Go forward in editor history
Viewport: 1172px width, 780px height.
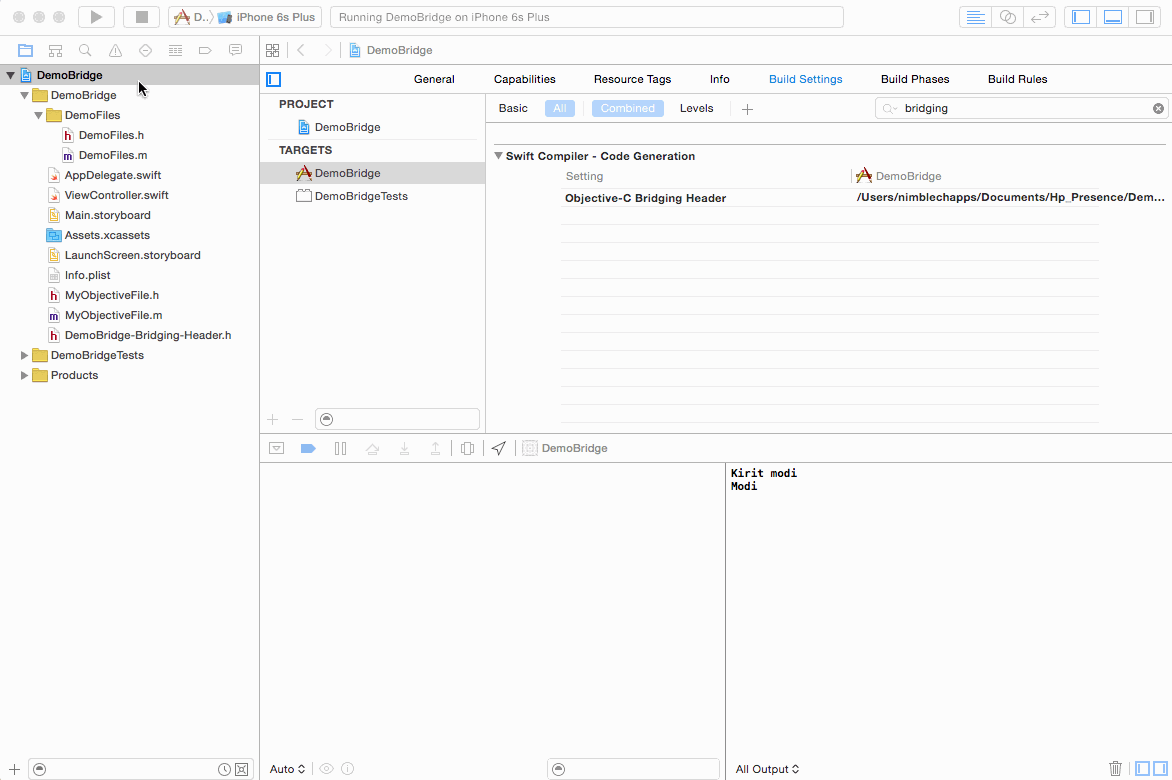[x=327, y=50]
